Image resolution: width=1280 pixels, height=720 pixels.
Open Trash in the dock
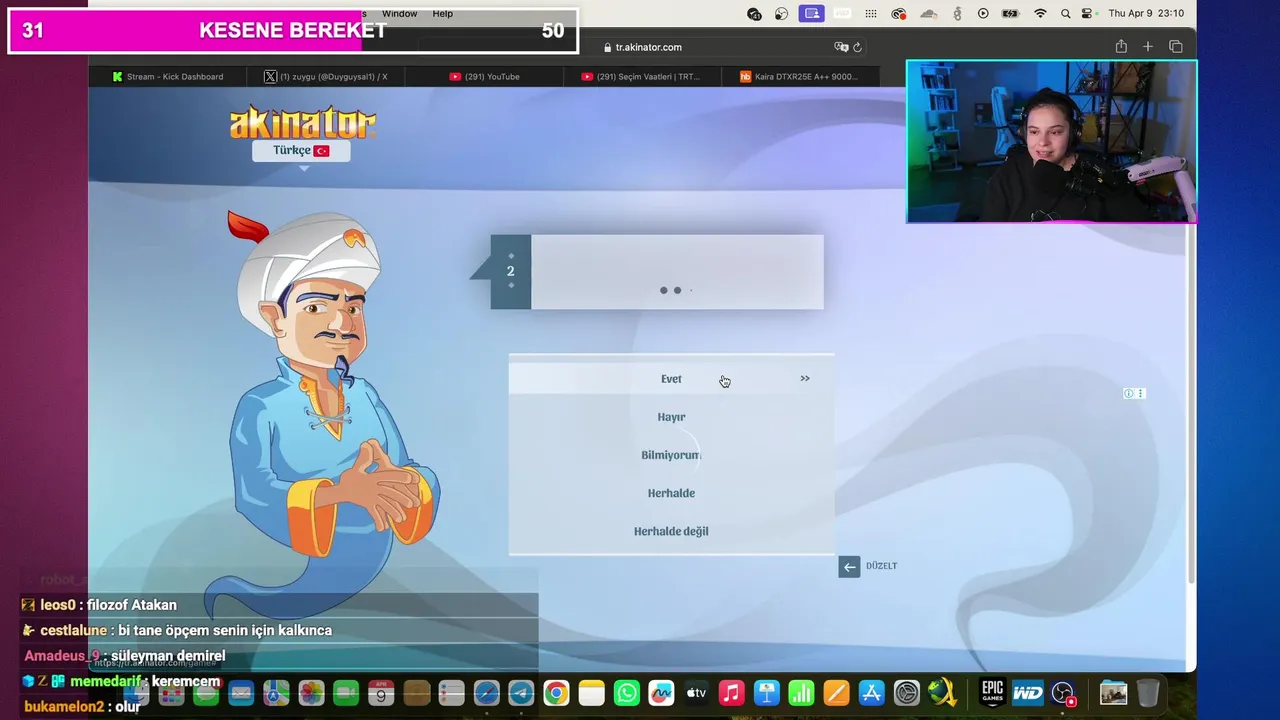[x=1148, y=692]
